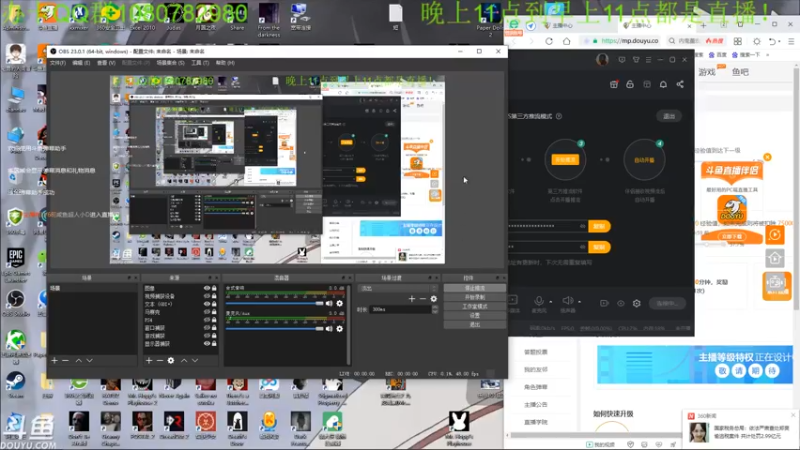Expand the speaker dropdown arrow in Douyu companion
The height and width of the screenshot is (450, 800).
[x=580, y=302]
